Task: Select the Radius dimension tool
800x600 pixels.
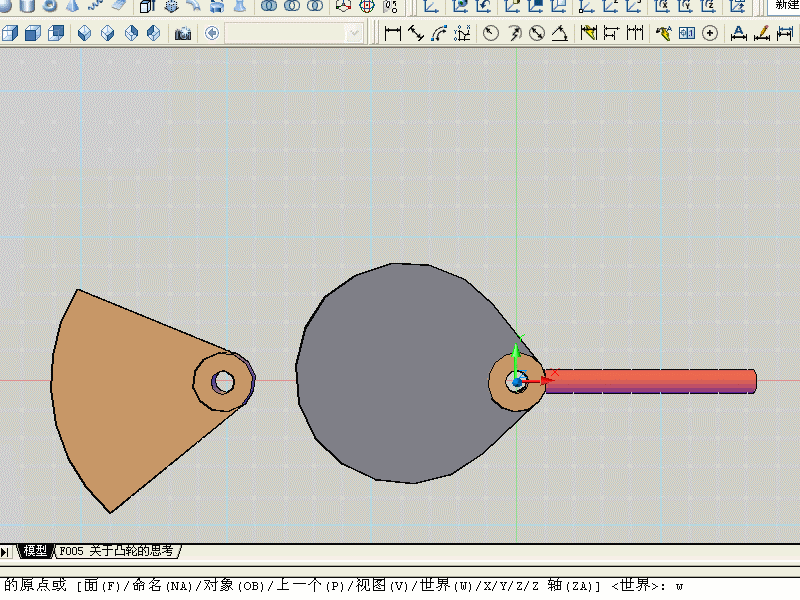Action: 490,33
